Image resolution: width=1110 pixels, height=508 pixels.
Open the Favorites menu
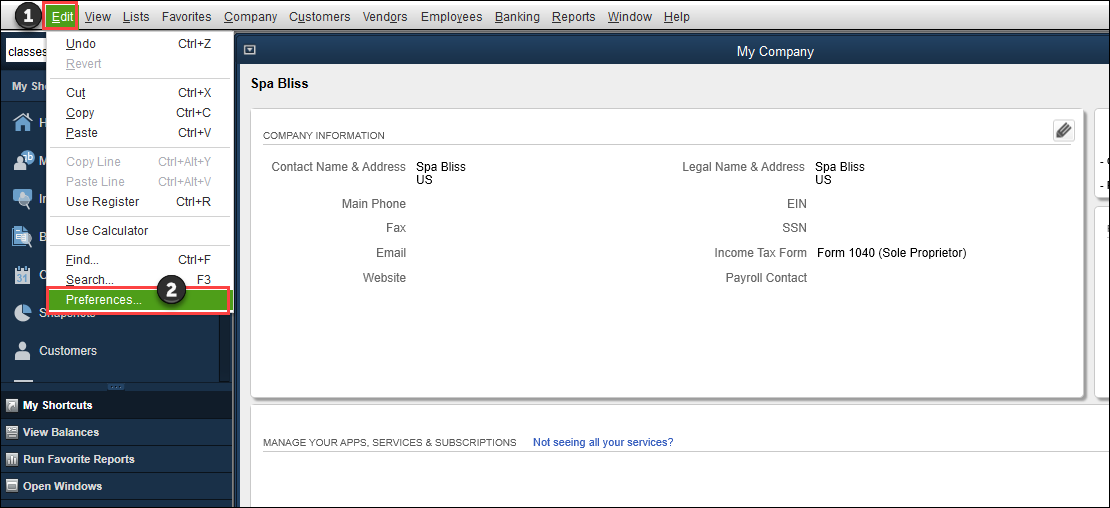pyautogui.click(x=186, y=16)
